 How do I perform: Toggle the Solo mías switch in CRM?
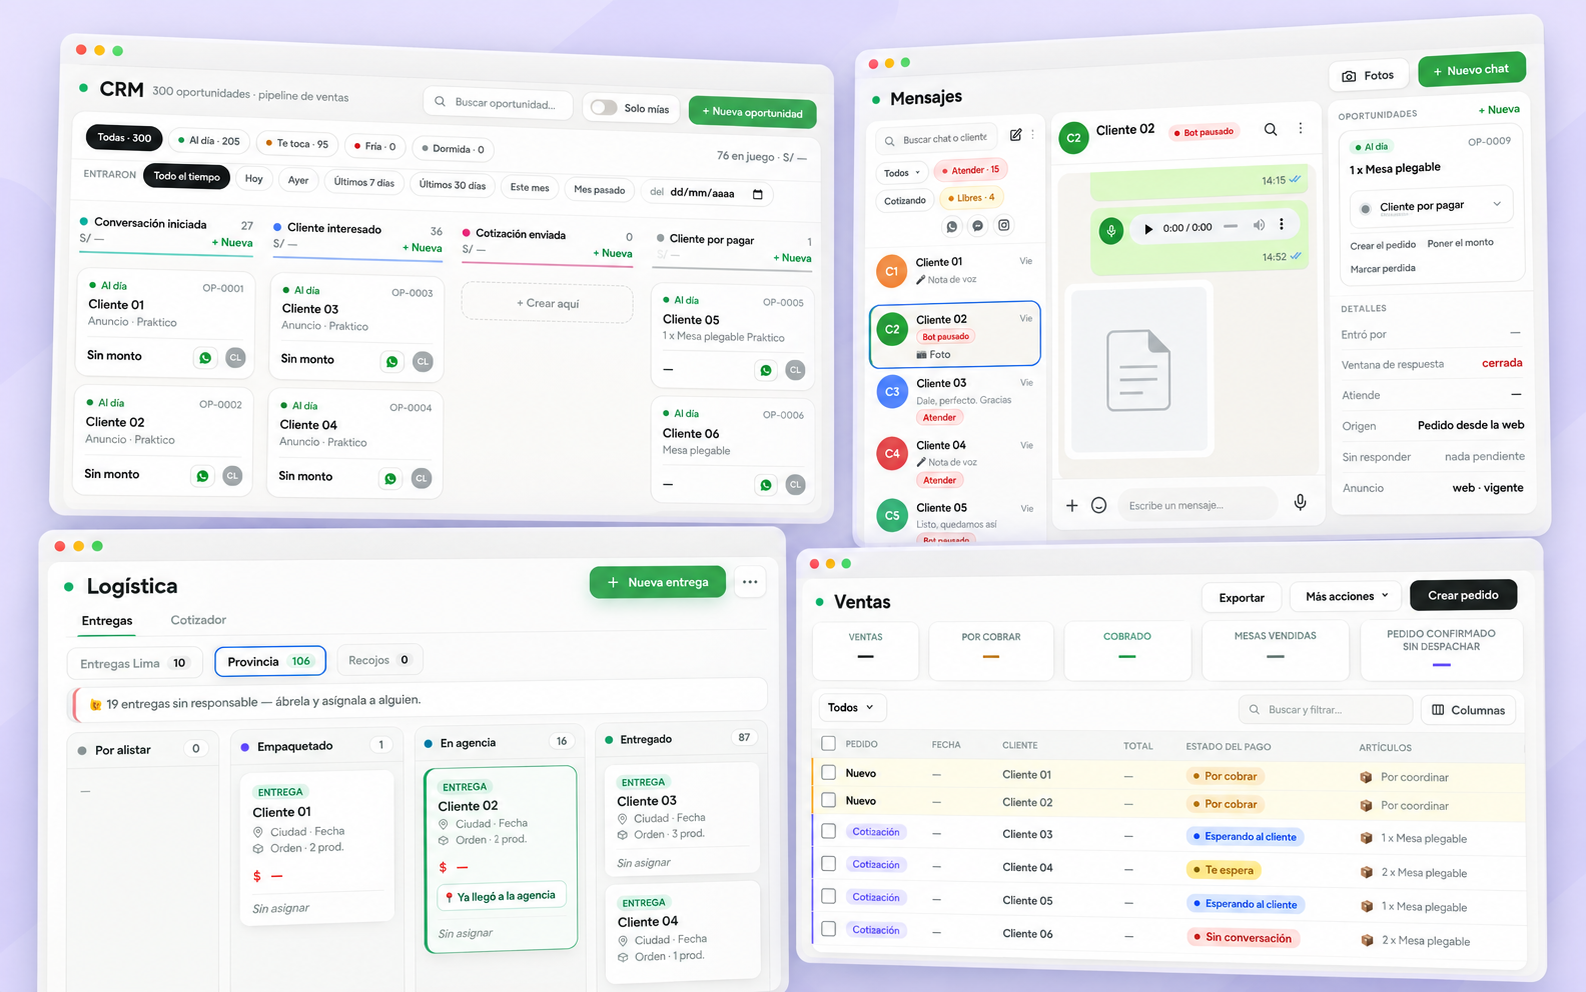pos(604,107)
